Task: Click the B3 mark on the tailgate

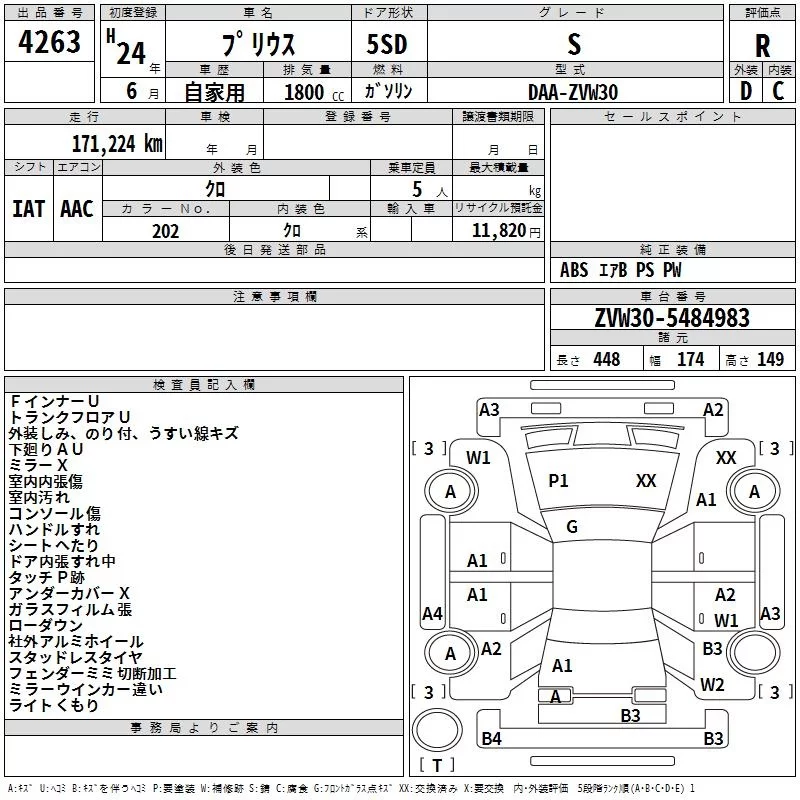Action: pos(630,716)
